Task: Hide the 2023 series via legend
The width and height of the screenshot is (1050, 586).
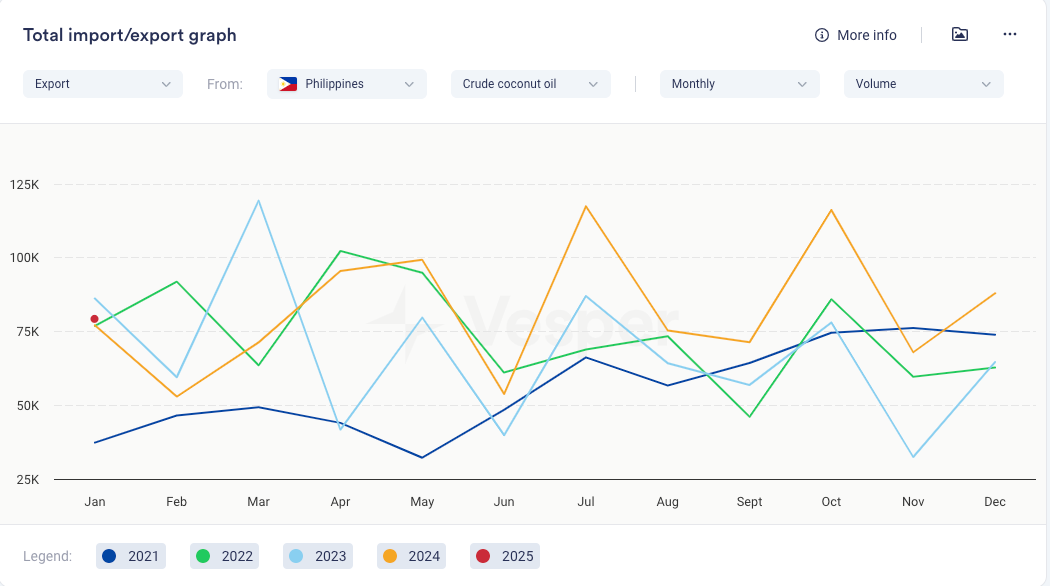Action: [319, 556]
